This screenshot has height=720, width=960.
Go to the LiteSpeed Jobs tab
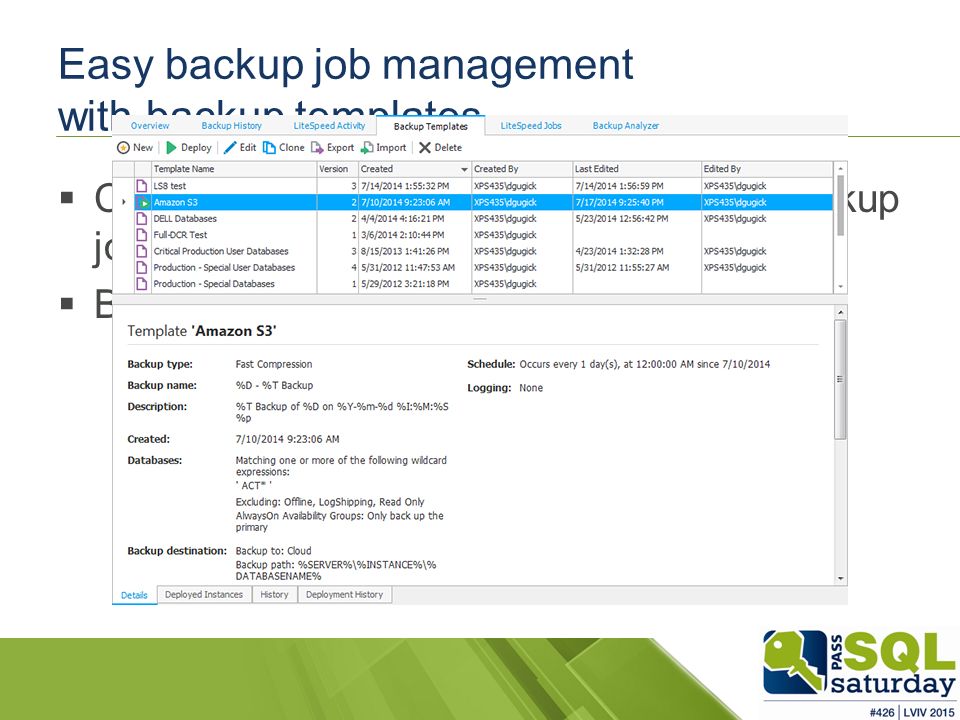pos(531,126)
